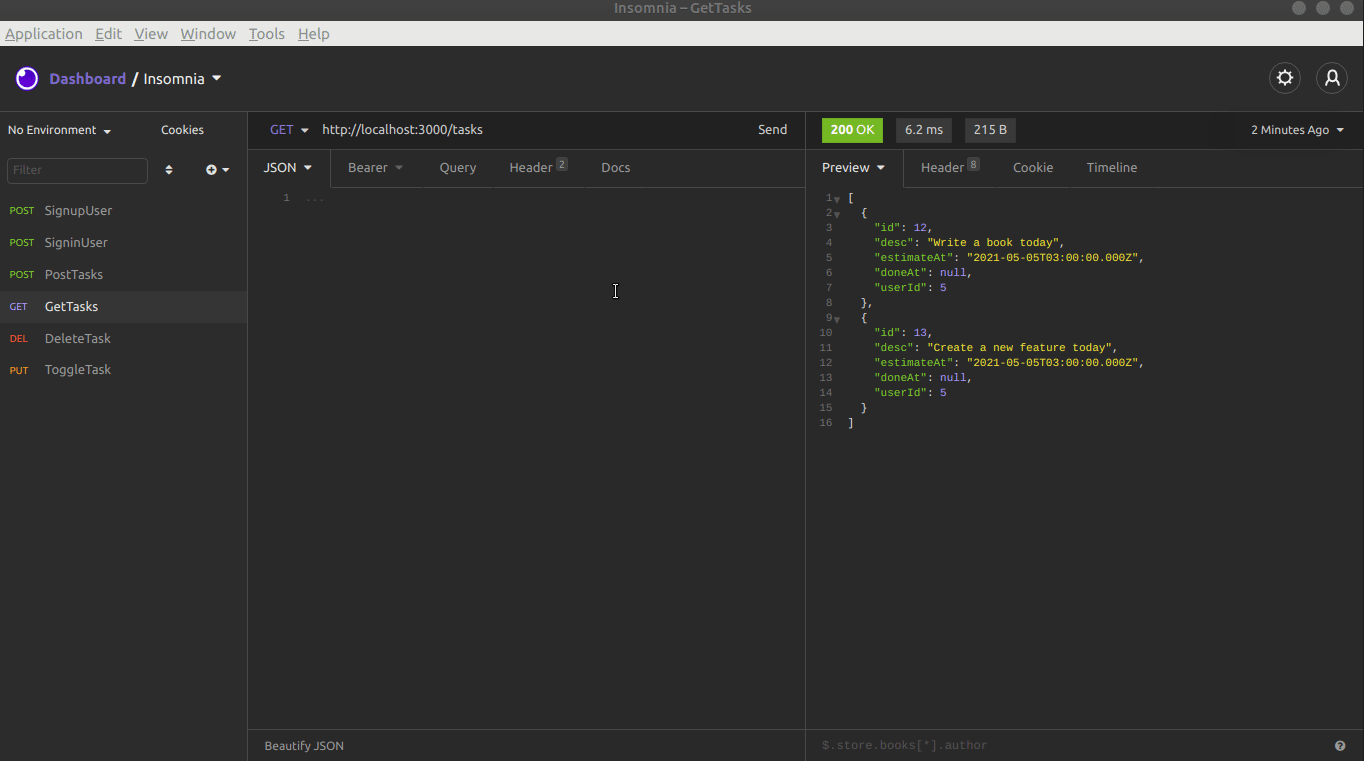Screen dimensions: 1364x761
Task: Open the 2 Minutes Ago history dropdown
Action: coord(1296,130)
